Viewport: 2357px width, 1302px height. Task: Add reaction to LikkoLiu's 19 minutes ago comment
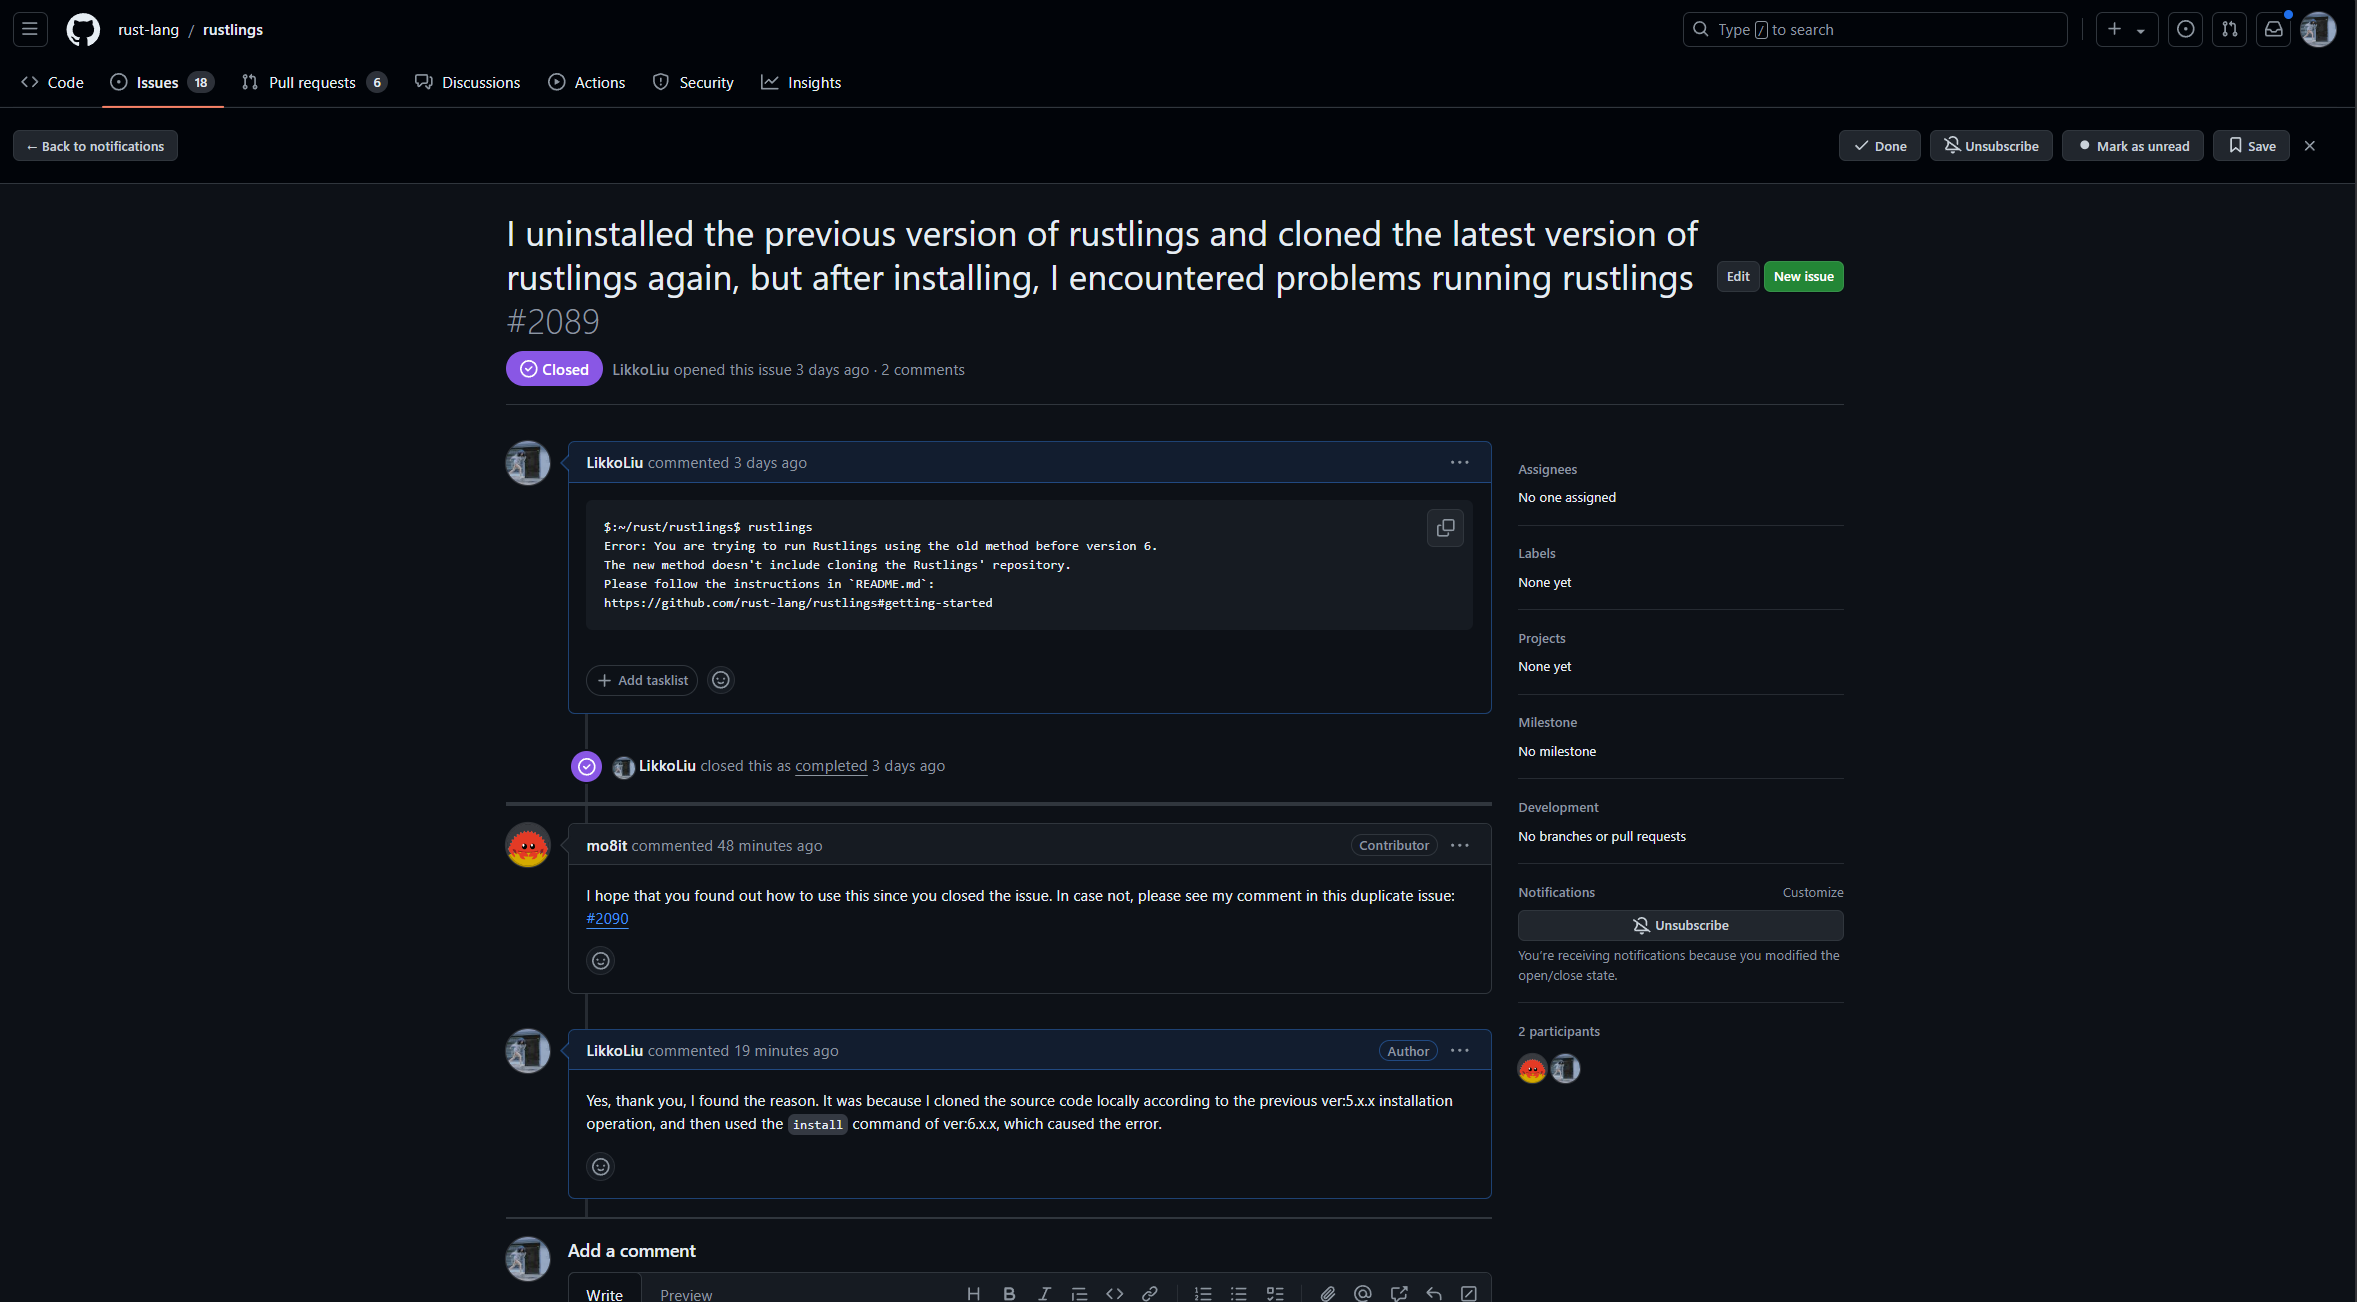pos(600,1166)
